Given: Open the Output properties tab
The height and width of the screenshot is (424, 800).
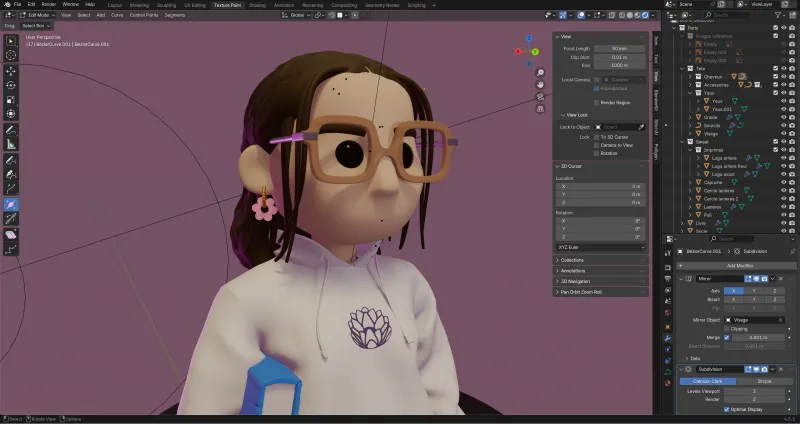Looking at the screenshot, I should (668, 279).
